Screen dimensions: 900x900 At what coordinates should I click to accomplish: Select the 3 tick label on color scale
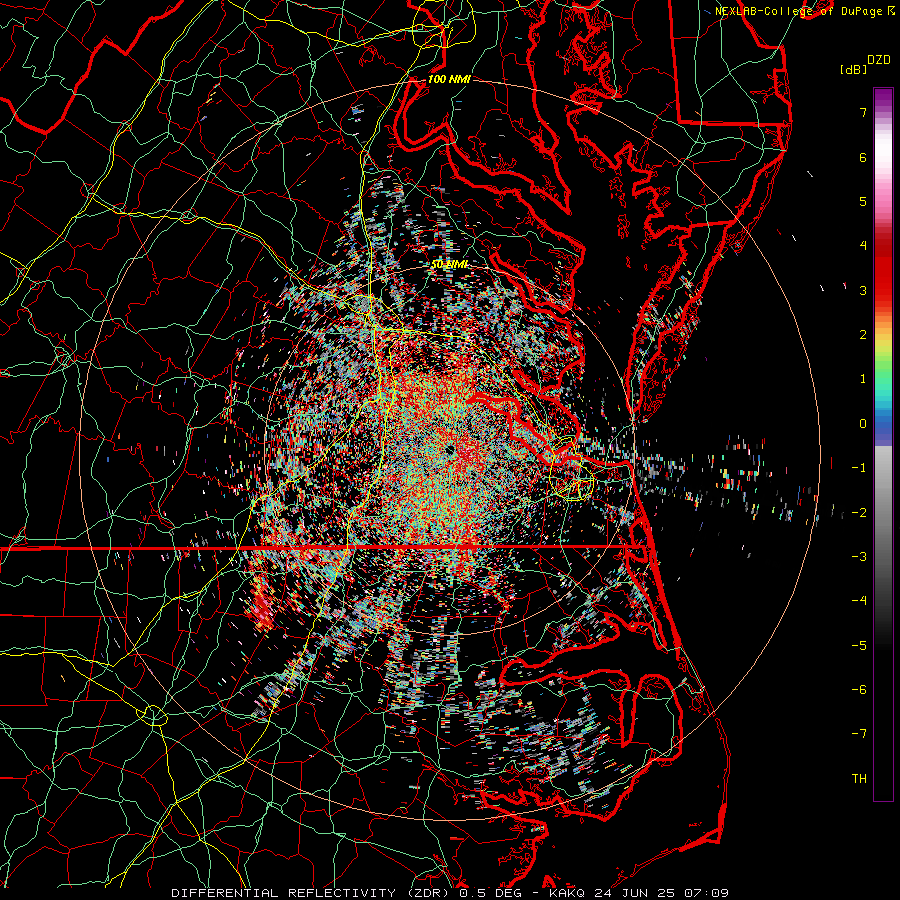pyautogui.click(x=863, y=290)
